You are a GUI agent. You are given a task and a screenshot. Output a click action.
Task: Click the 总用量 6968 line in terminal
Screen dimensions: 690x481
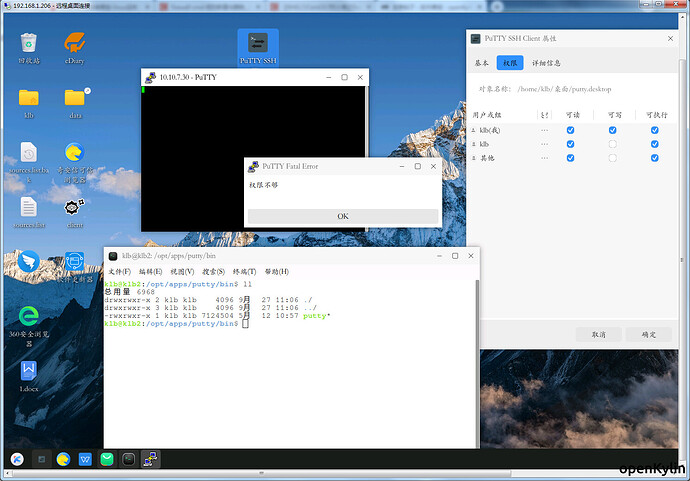click(x=130, y=292)
